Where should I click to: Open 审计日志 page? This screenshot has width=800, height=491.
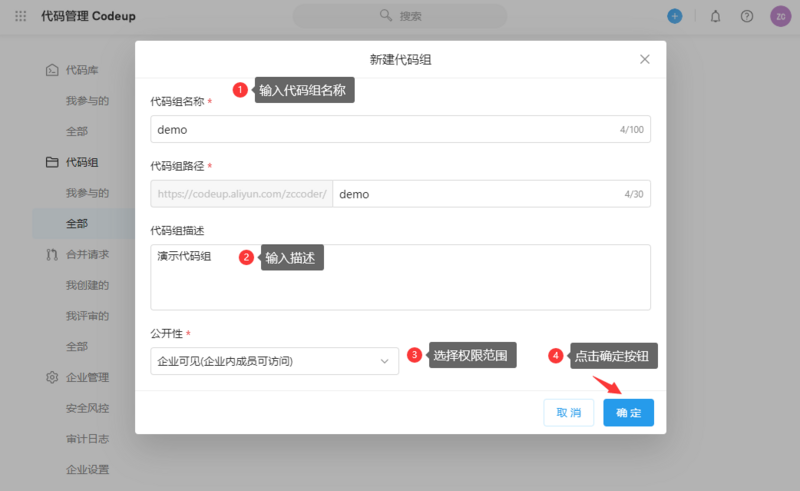coord(87,438)
